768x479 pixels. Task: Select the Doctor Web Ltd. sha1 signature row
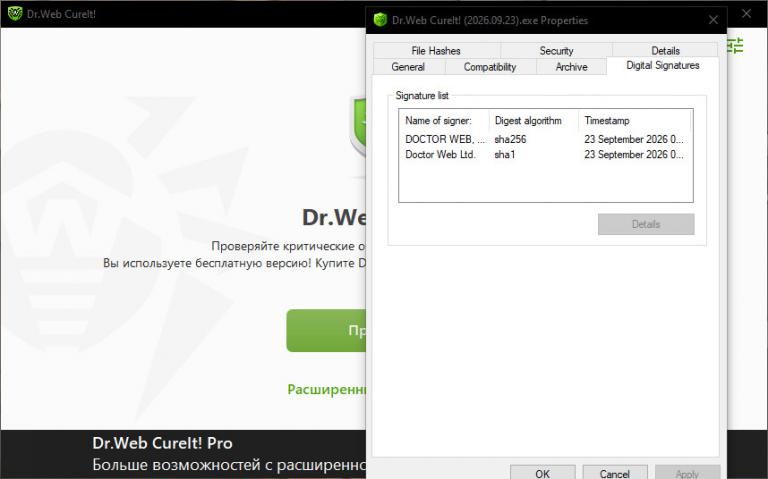545,154
